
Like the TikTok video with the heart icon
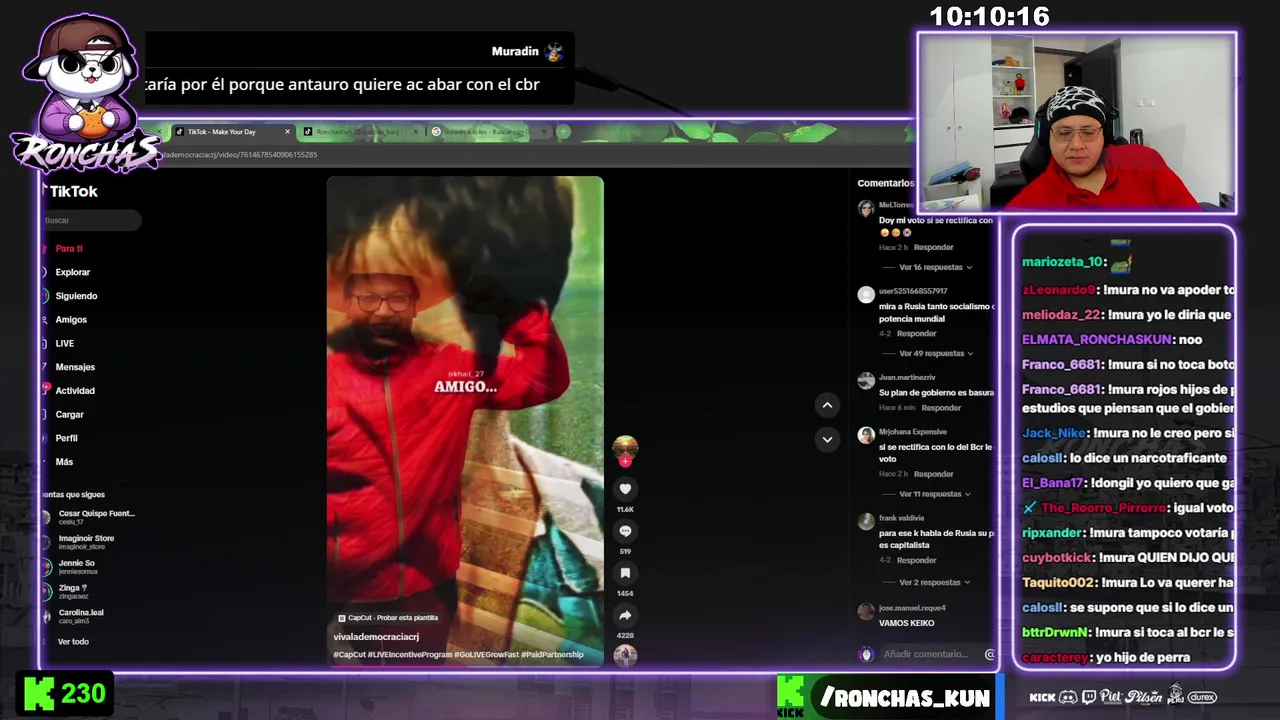[625, 489]
